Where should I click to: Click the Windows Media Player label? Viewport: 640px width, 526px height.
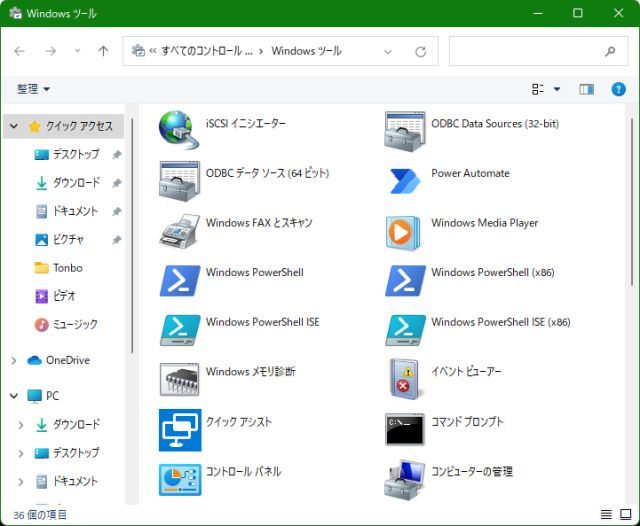[484, 223]
